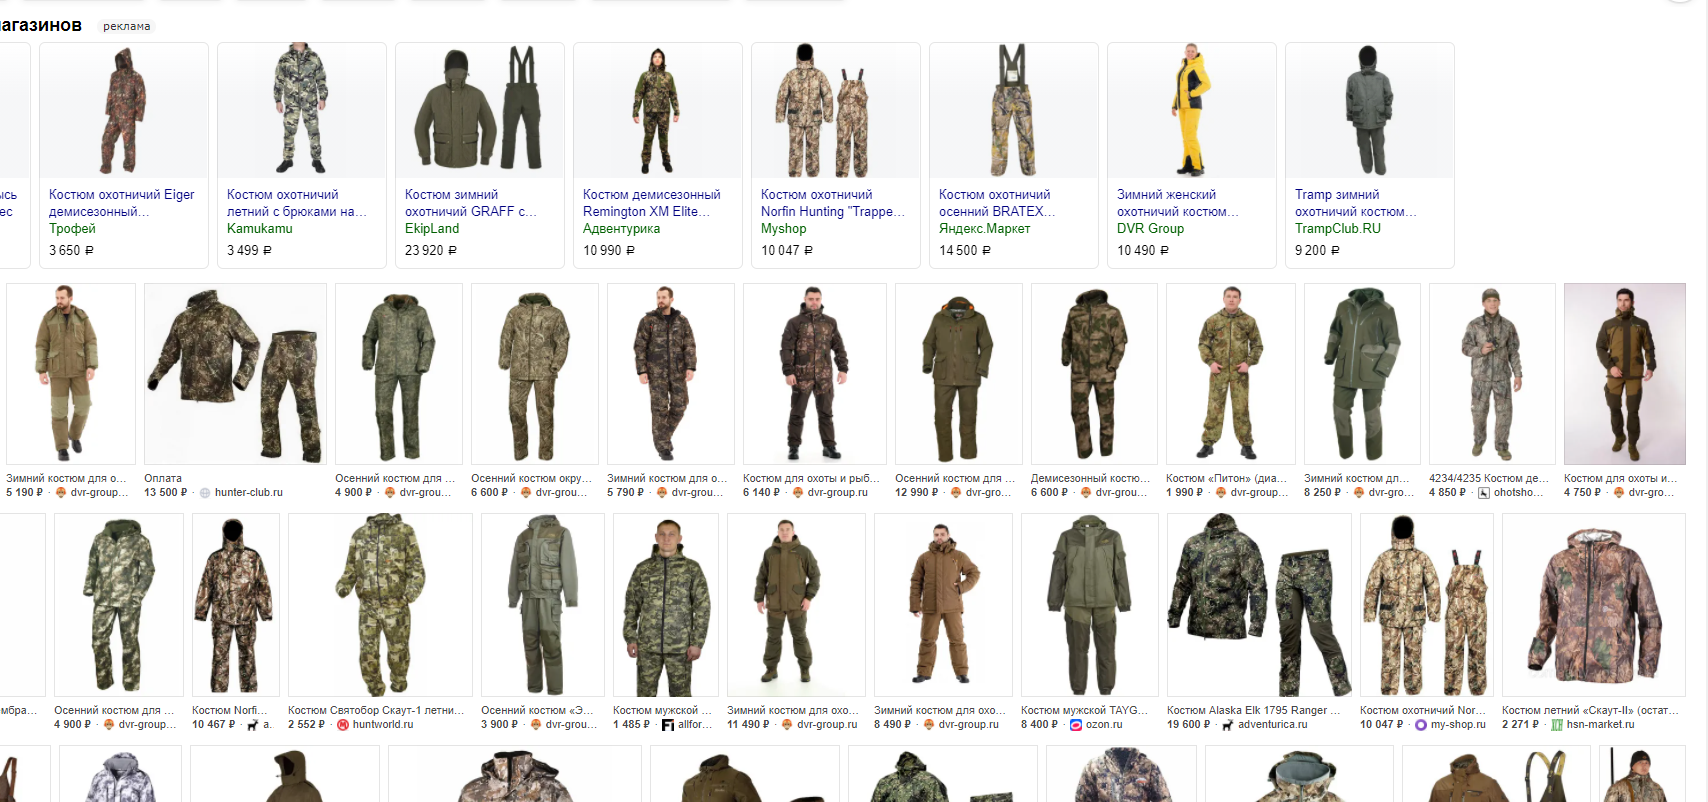Click the dvr-group favicon beside 12 990 ₽
The width and height of the screenshot is (1708, 802).
click(x=956, y=493)
